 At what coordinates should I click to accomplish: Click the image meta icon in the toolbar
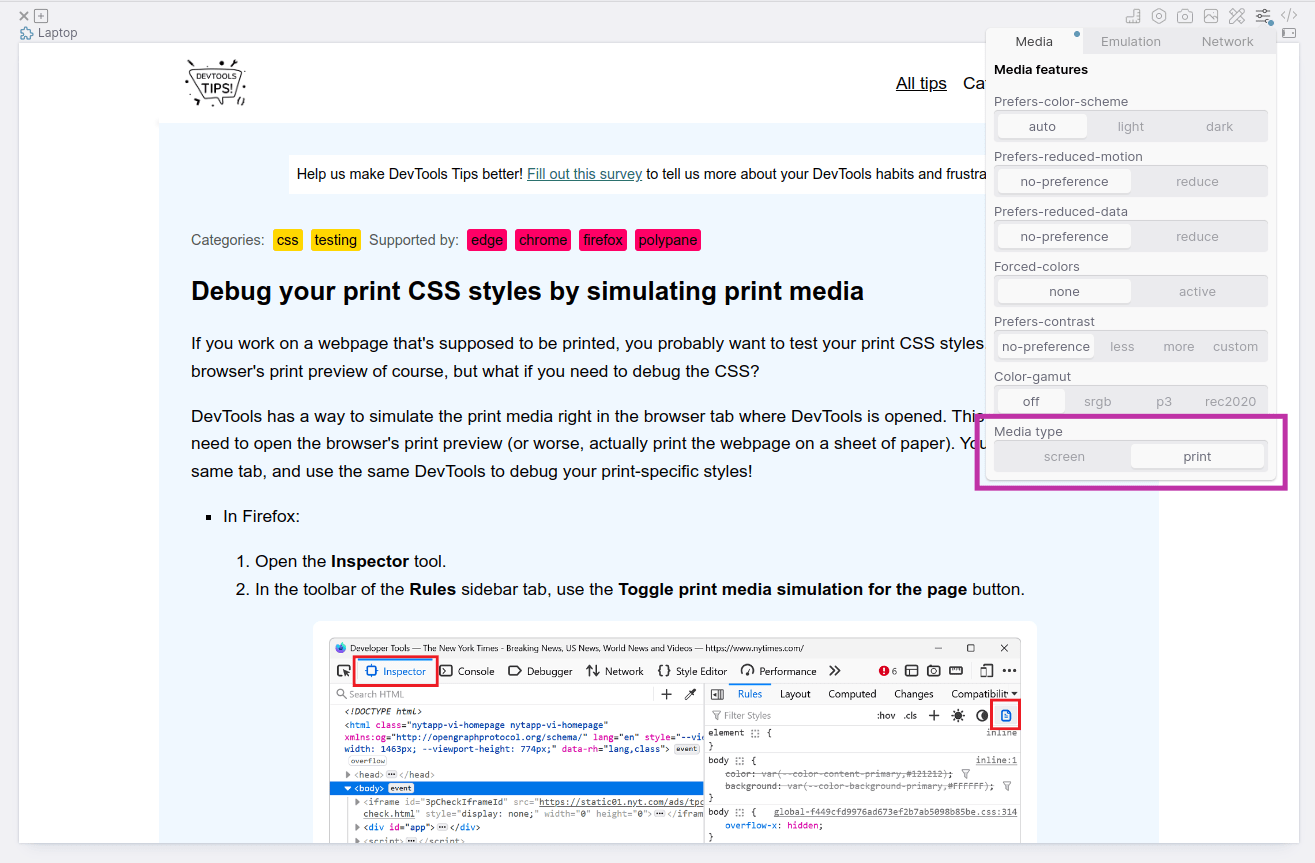coord(1210,16)
